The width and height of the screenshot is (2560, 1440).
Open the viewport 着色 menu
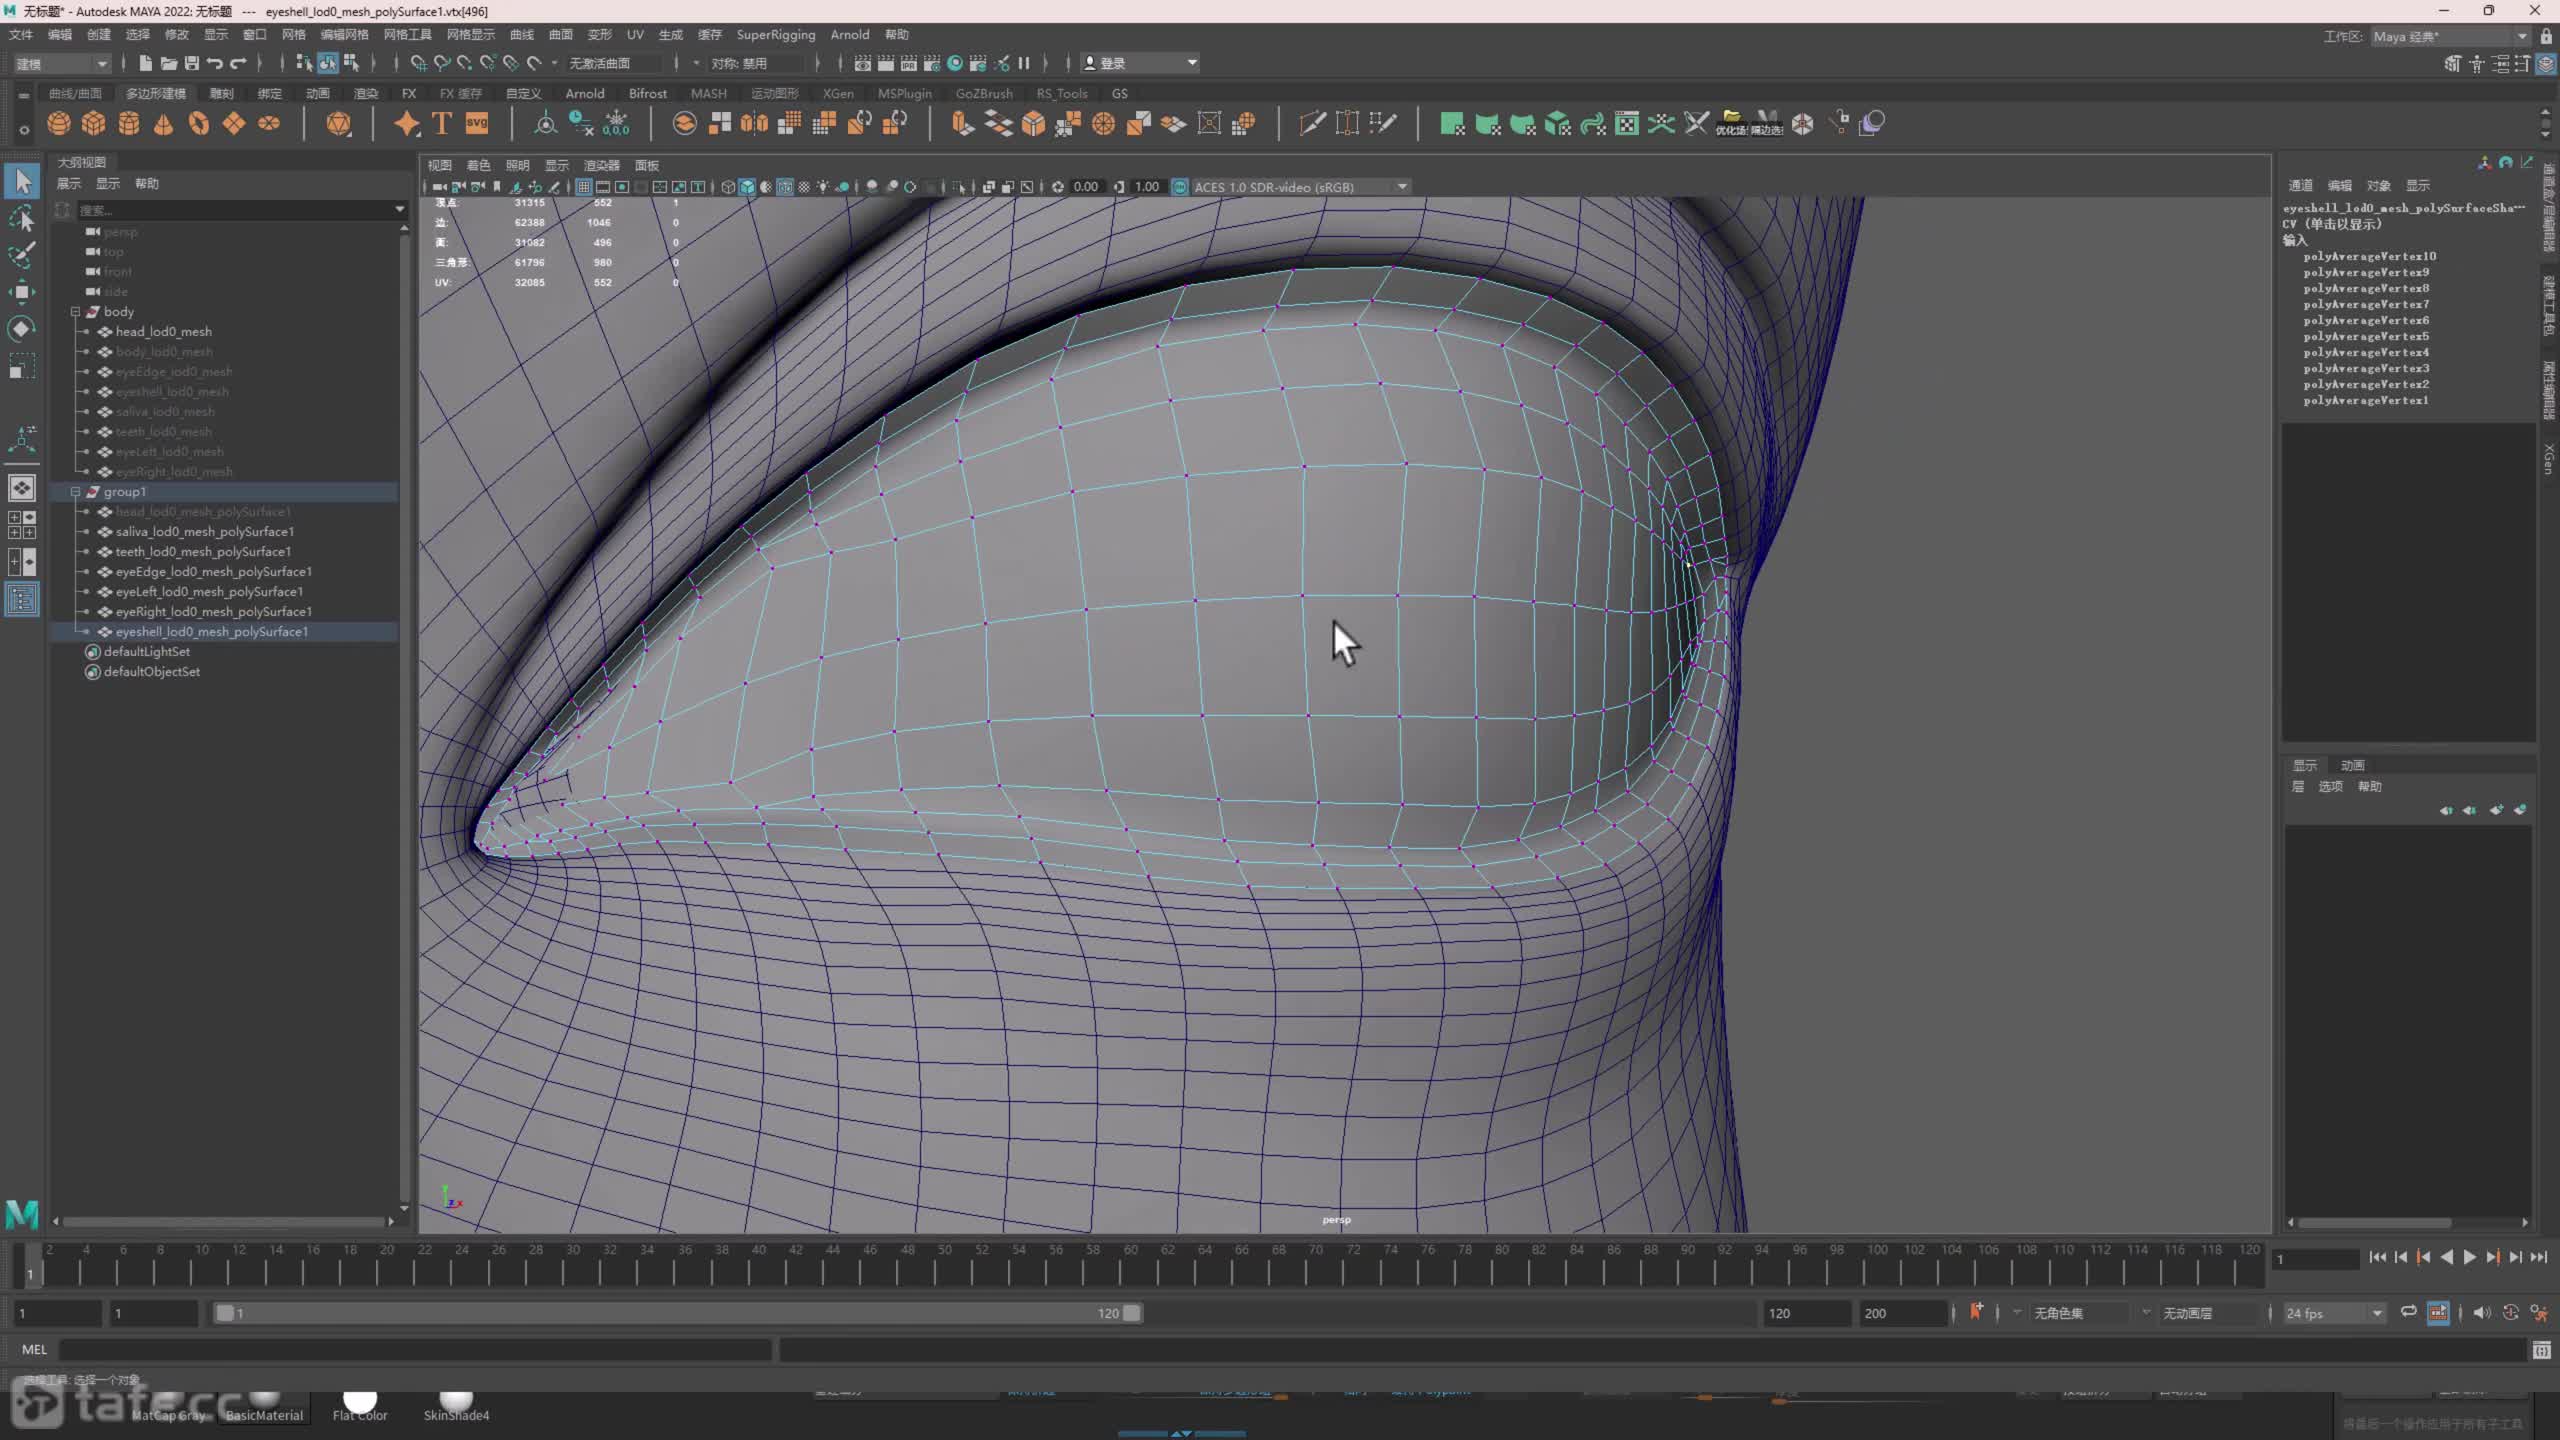point(479,165)
